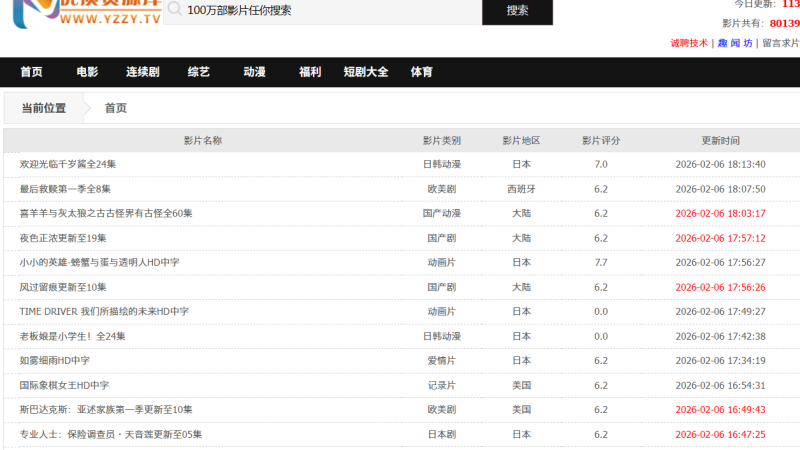Click the red timestamp 2026-02-06 17:57:12
The image size is (800, 450).
720,238
